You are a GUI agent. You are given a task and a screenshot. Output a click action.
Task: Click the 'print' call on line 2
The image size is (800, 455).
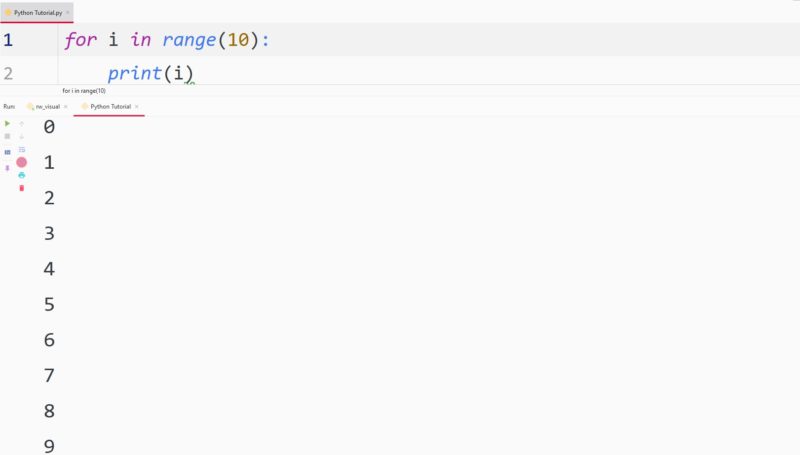point(134,73)
